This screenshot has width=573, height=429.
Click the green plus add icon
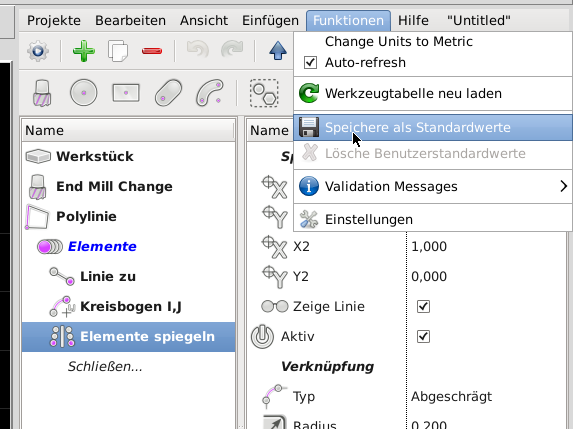click(84, 51)
